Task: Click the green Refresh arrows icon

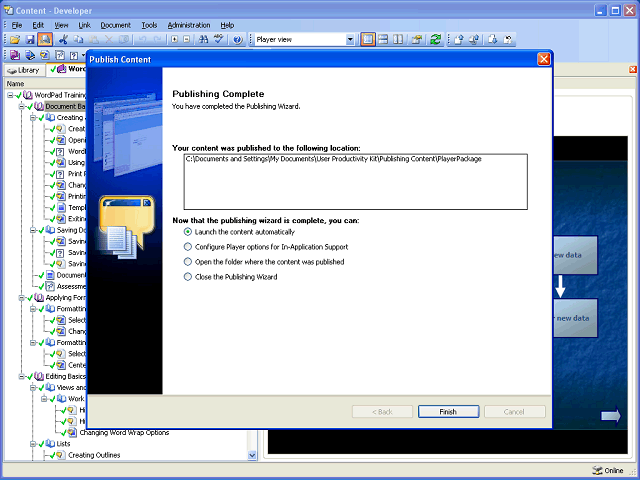Action: click(x=436, y=40)
